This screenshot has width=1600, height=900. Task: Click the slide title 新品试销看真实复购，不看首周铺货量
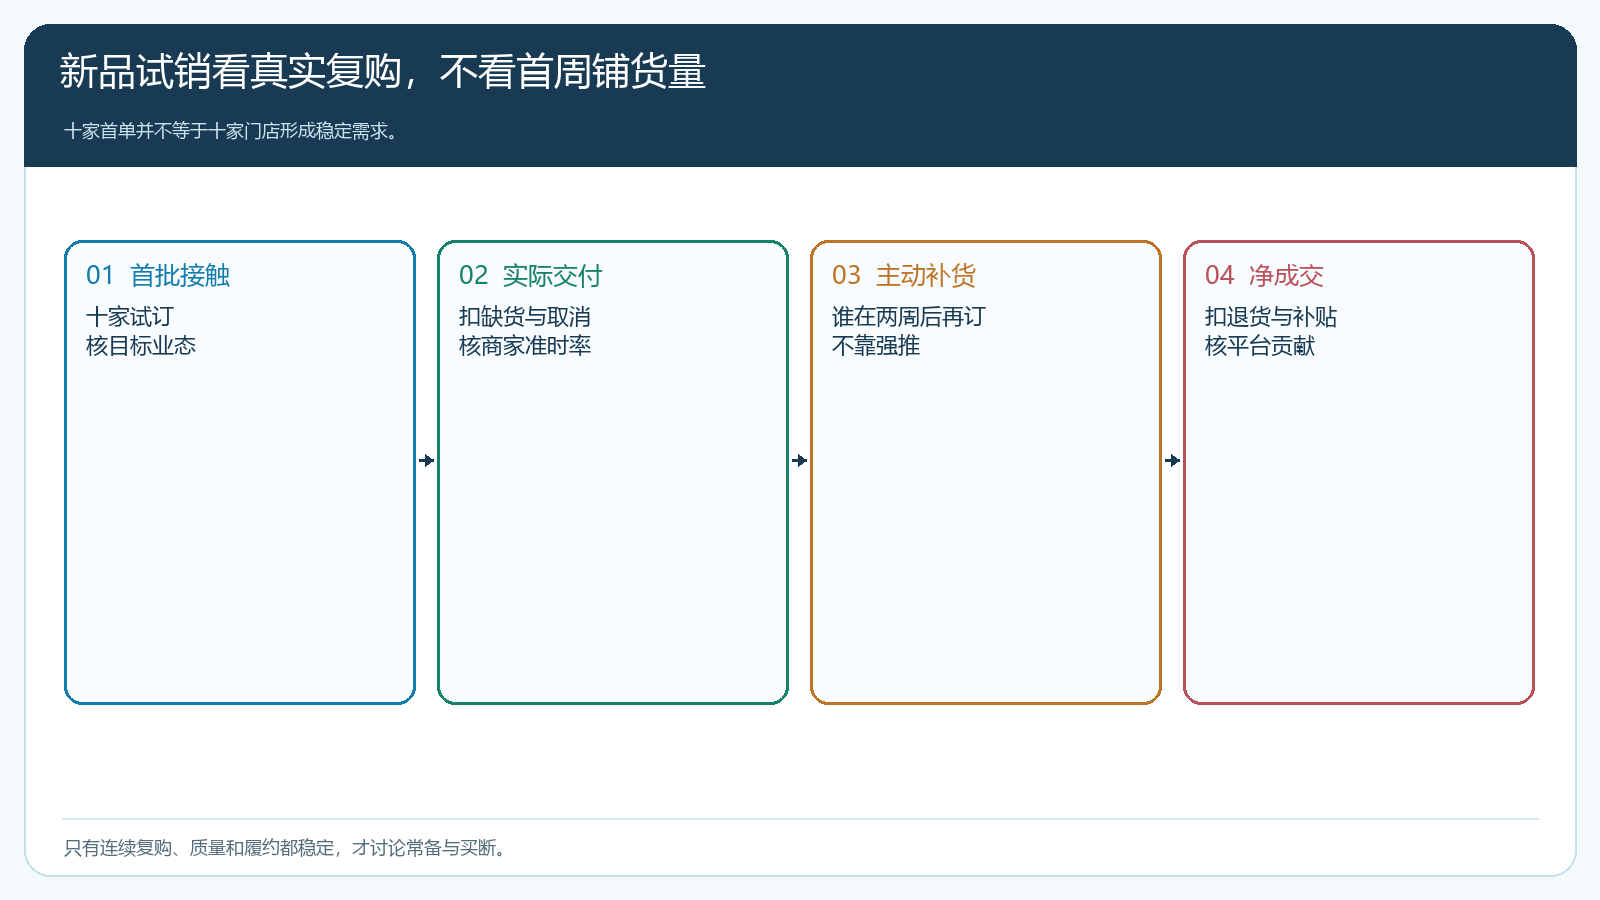point(383,72)
